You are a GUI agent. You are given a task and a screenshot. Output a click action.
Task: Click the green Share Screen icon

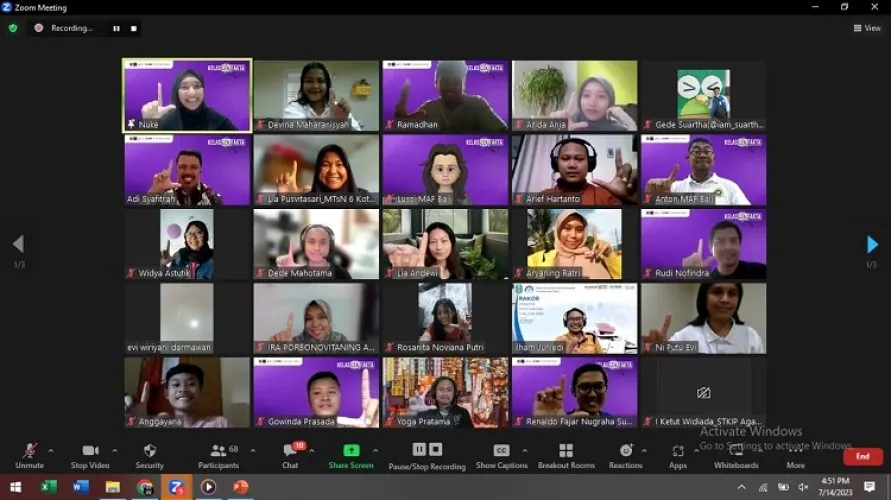[351, 452]
